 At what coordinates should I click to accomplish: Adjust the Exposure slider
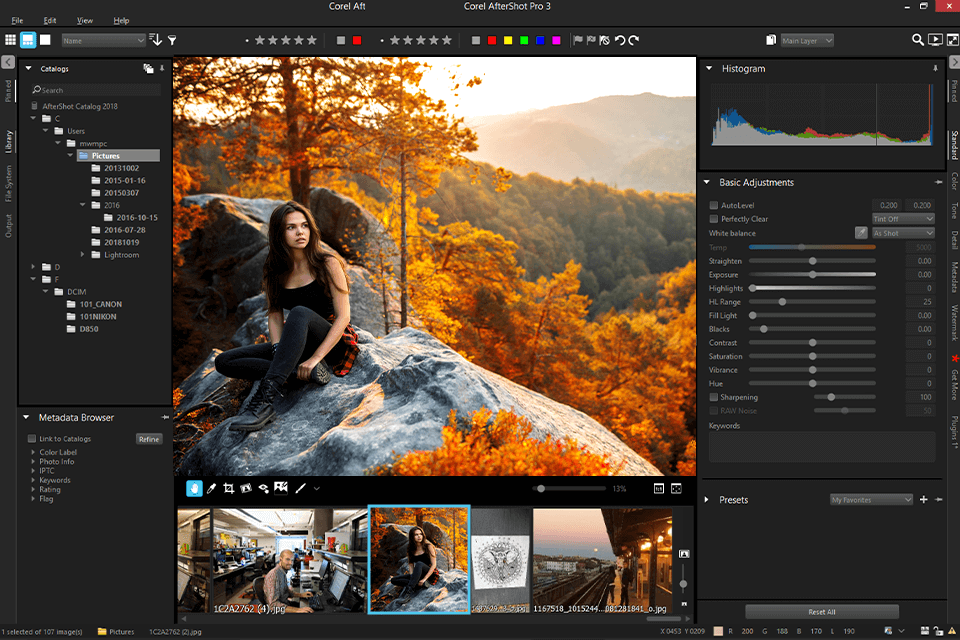pyautogui.click(x=812, y=274)
